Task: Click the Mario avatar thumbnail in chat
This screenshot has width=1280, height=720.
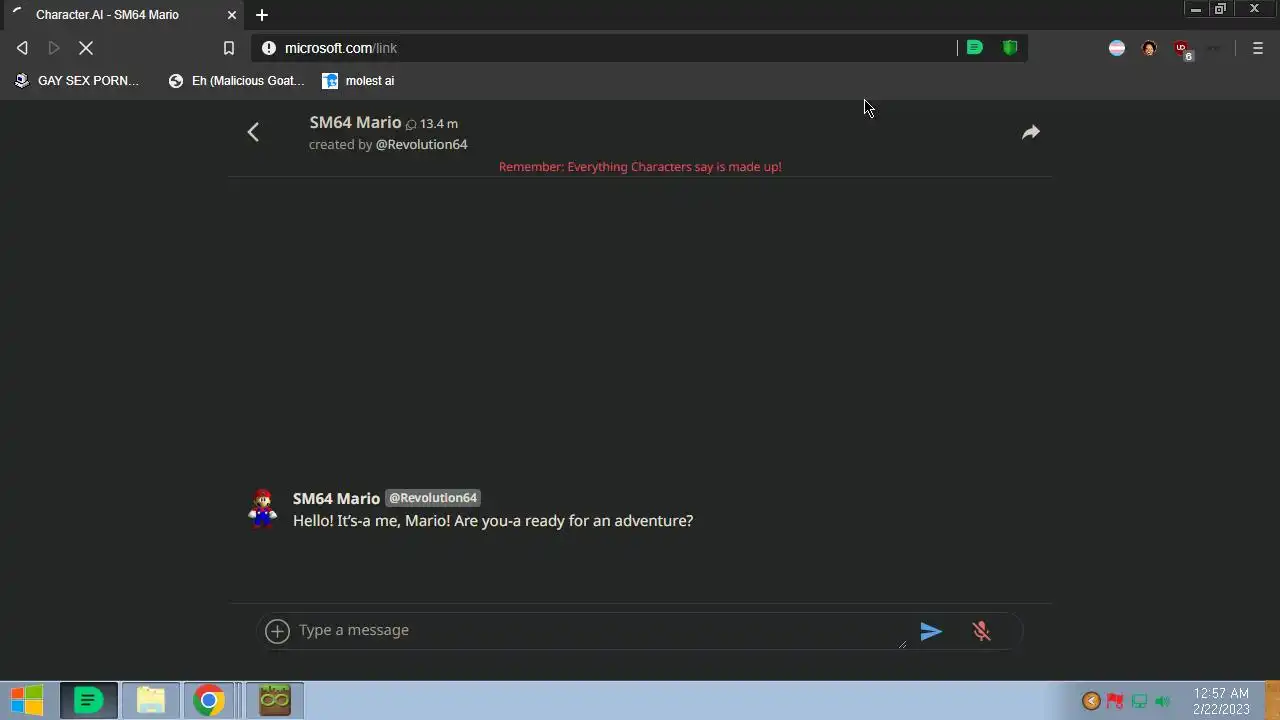Action: (x=262, y=508)
